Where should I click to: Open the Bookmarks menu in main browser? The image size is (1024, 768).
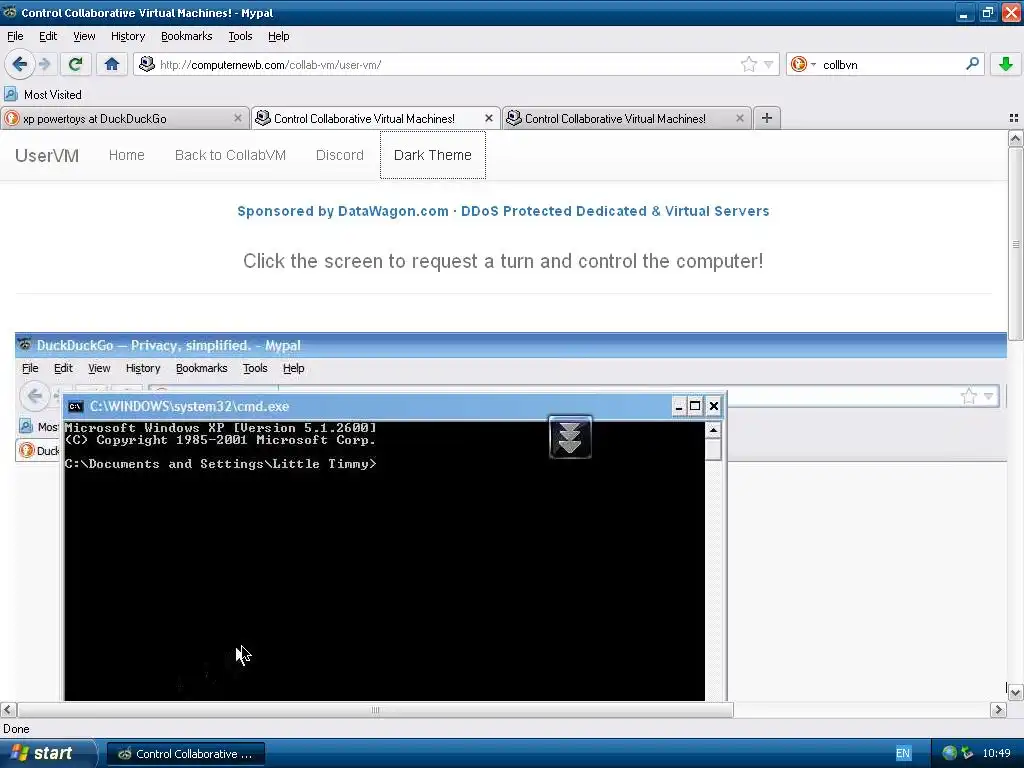pos(186,36)
